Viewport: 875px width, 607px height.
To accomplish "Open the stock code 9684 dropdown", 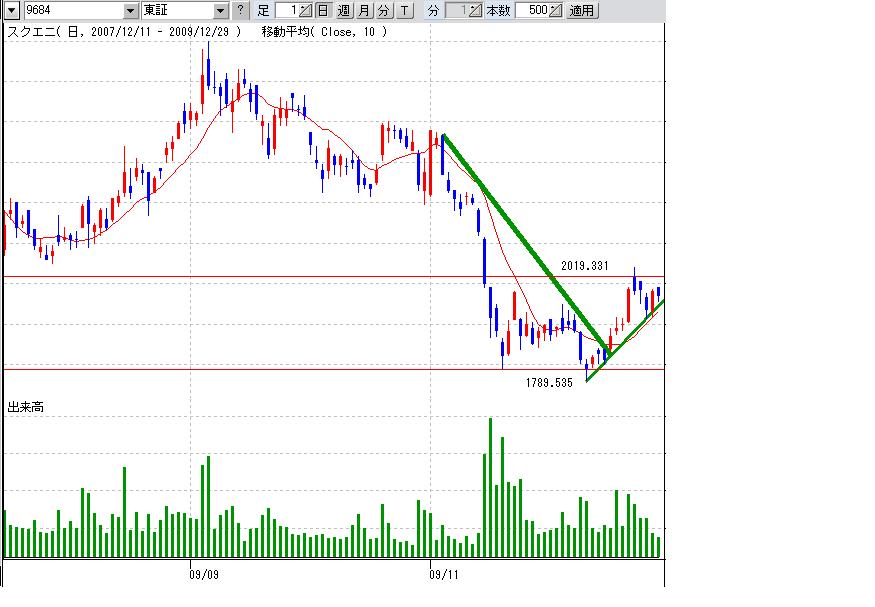I will click(130, 11).
